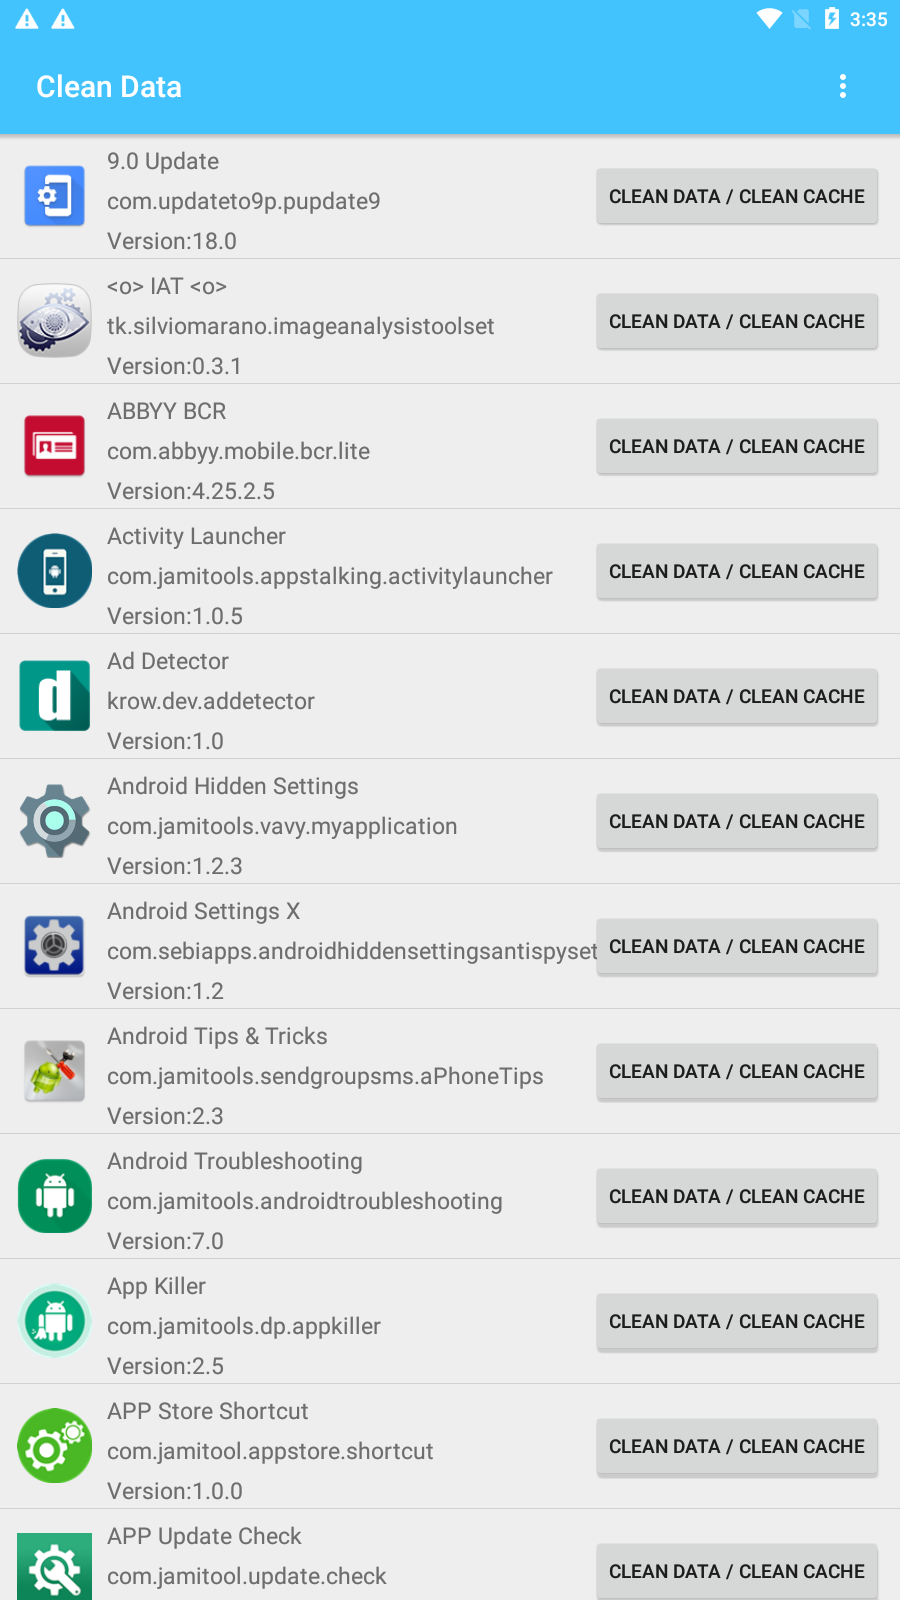Select package krow.dev.addetector
The height and width of the screenshot is (1600, 900).
pyautogui.click(x=211, y=701)
